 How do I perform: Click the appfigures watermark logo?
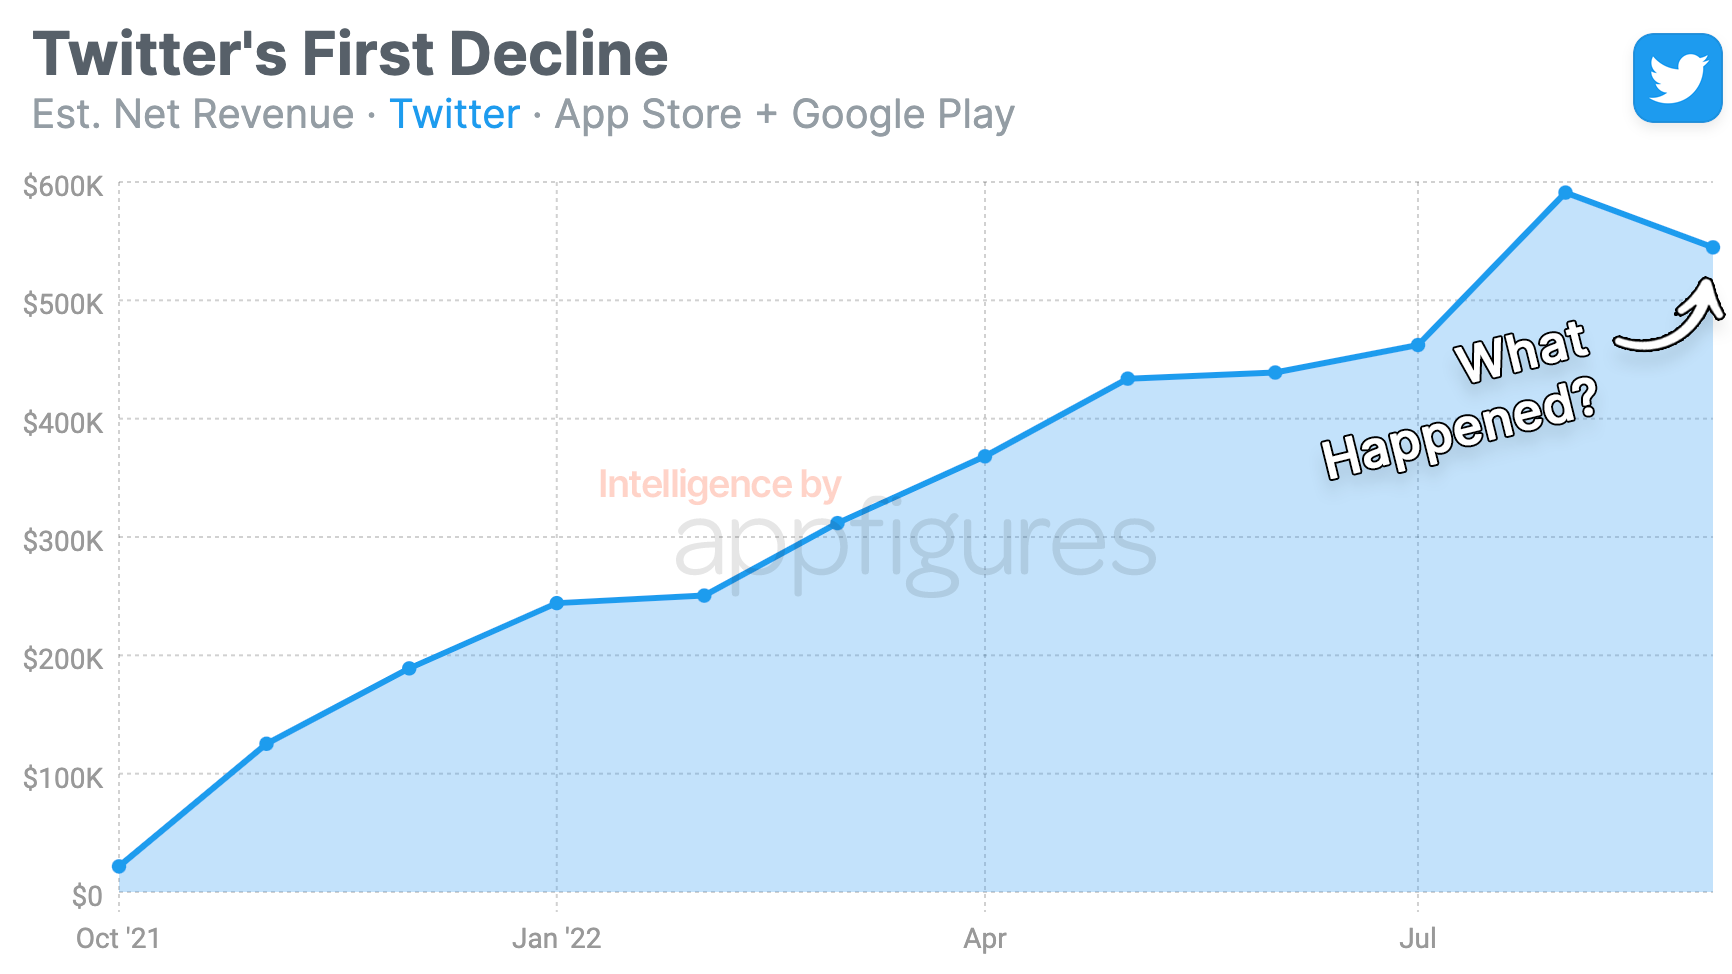(915, 545)
